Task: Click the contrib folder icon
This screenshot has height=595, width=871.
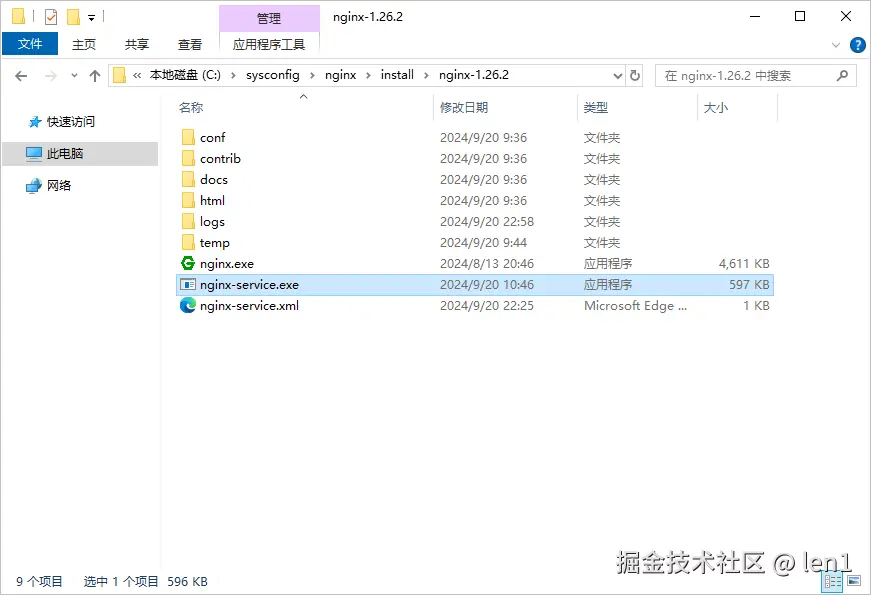Action: (188, 158)
